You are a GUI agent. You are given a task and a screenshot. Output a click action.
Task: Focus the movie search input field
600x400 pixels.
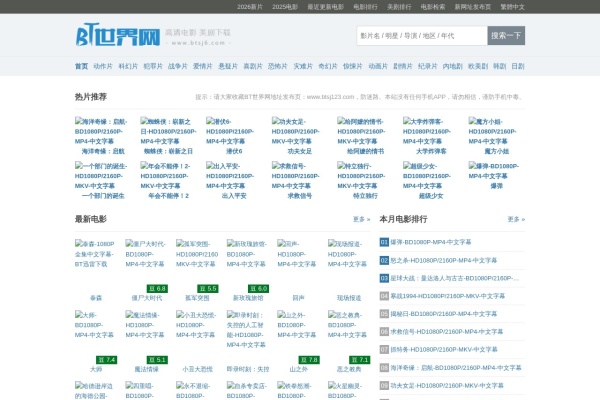click(x=422, y=36)
